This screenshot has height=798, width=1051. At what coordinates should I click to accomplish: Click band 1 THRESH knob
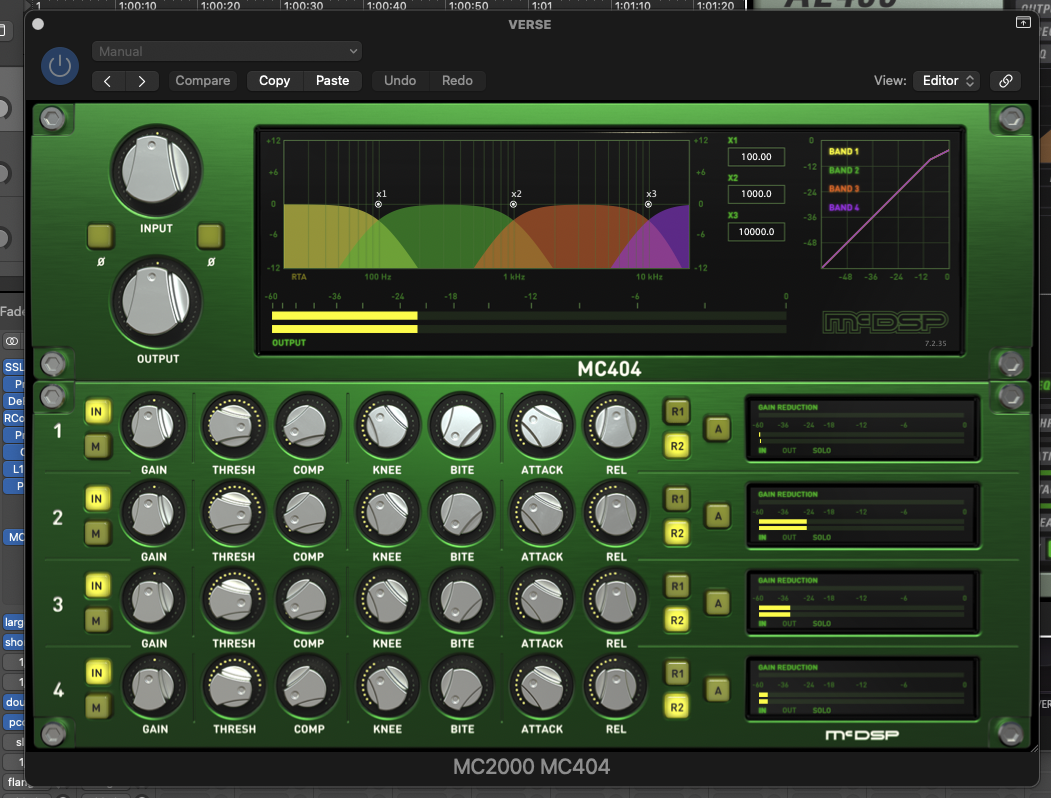point(233,427)
